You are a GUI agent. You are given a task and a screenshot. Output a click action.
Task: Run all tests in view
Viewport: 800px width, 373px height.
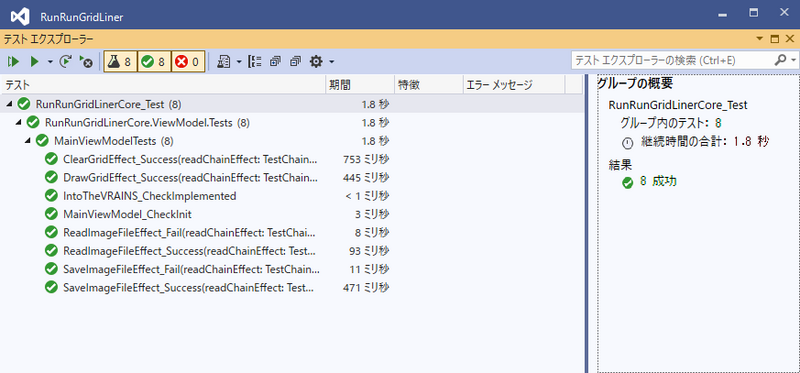pyautogui.click(x=13, y=62)
